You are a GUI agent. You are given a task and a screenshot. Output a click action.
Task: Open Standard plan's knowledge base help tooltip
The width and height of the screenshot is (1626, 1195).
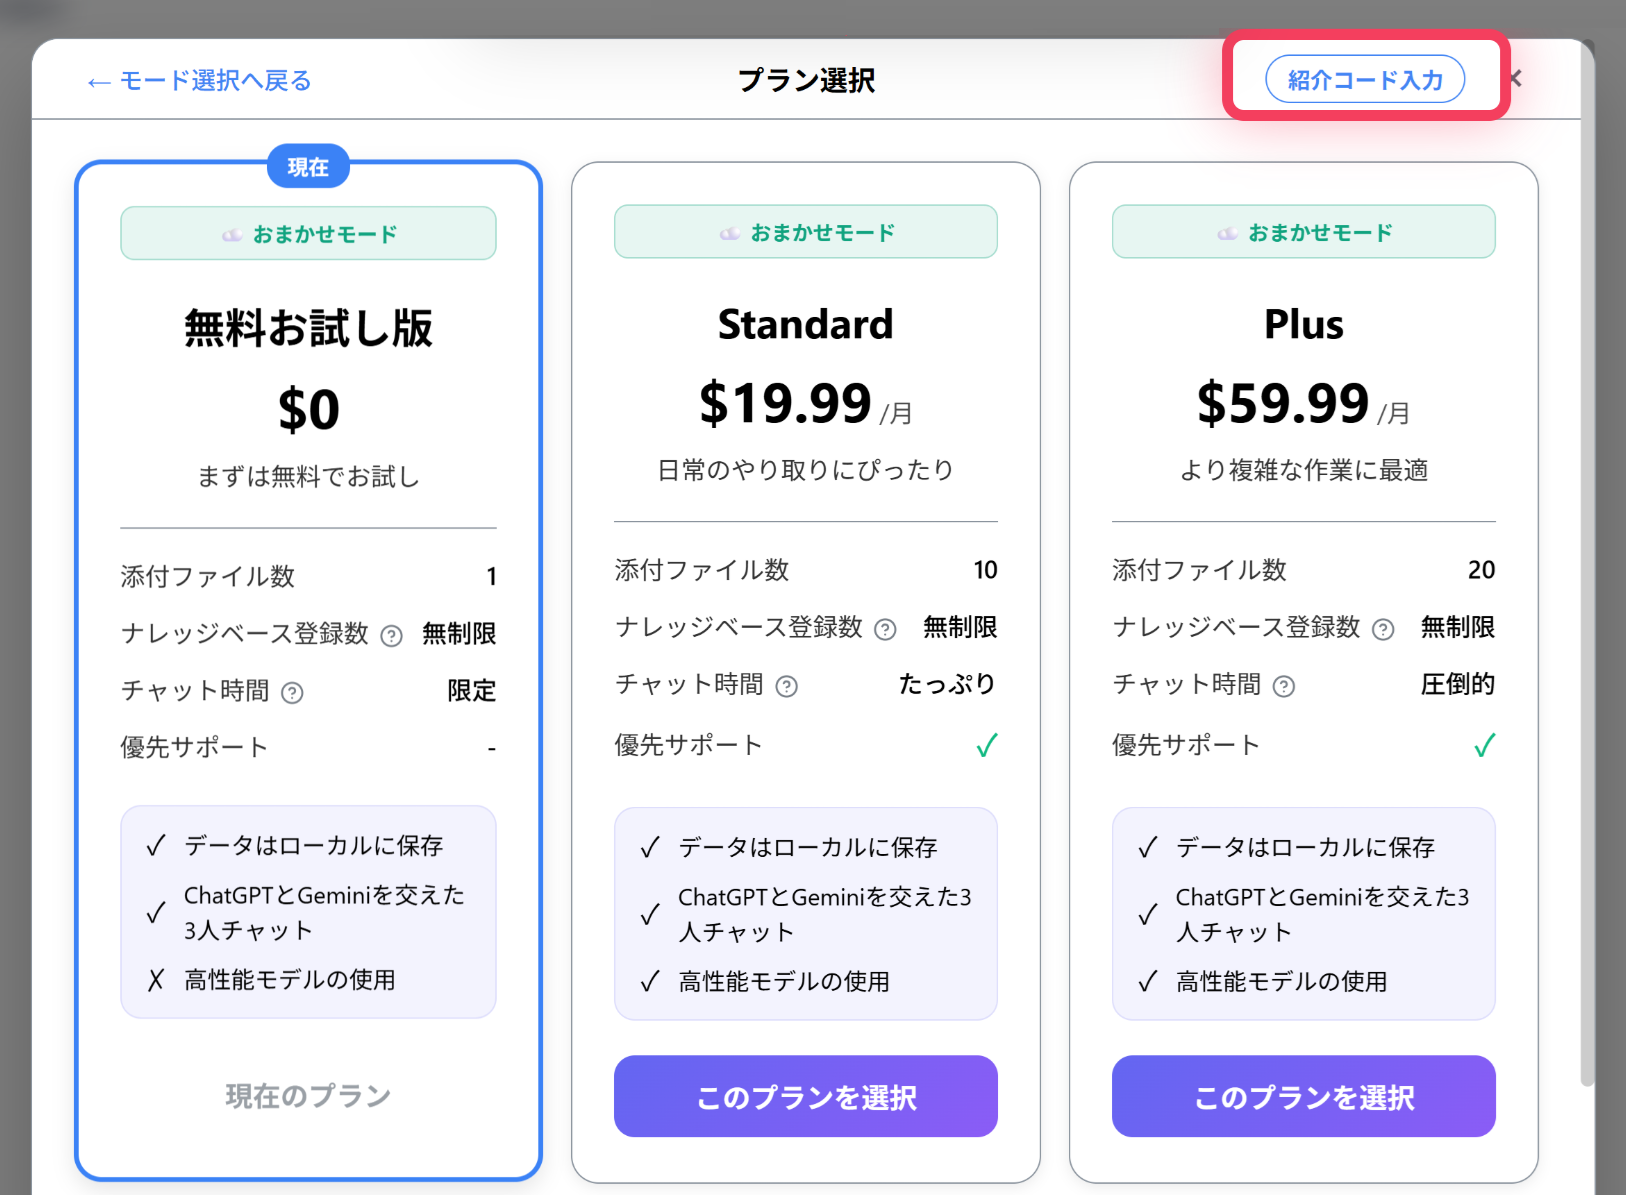(x=885, y=629)
